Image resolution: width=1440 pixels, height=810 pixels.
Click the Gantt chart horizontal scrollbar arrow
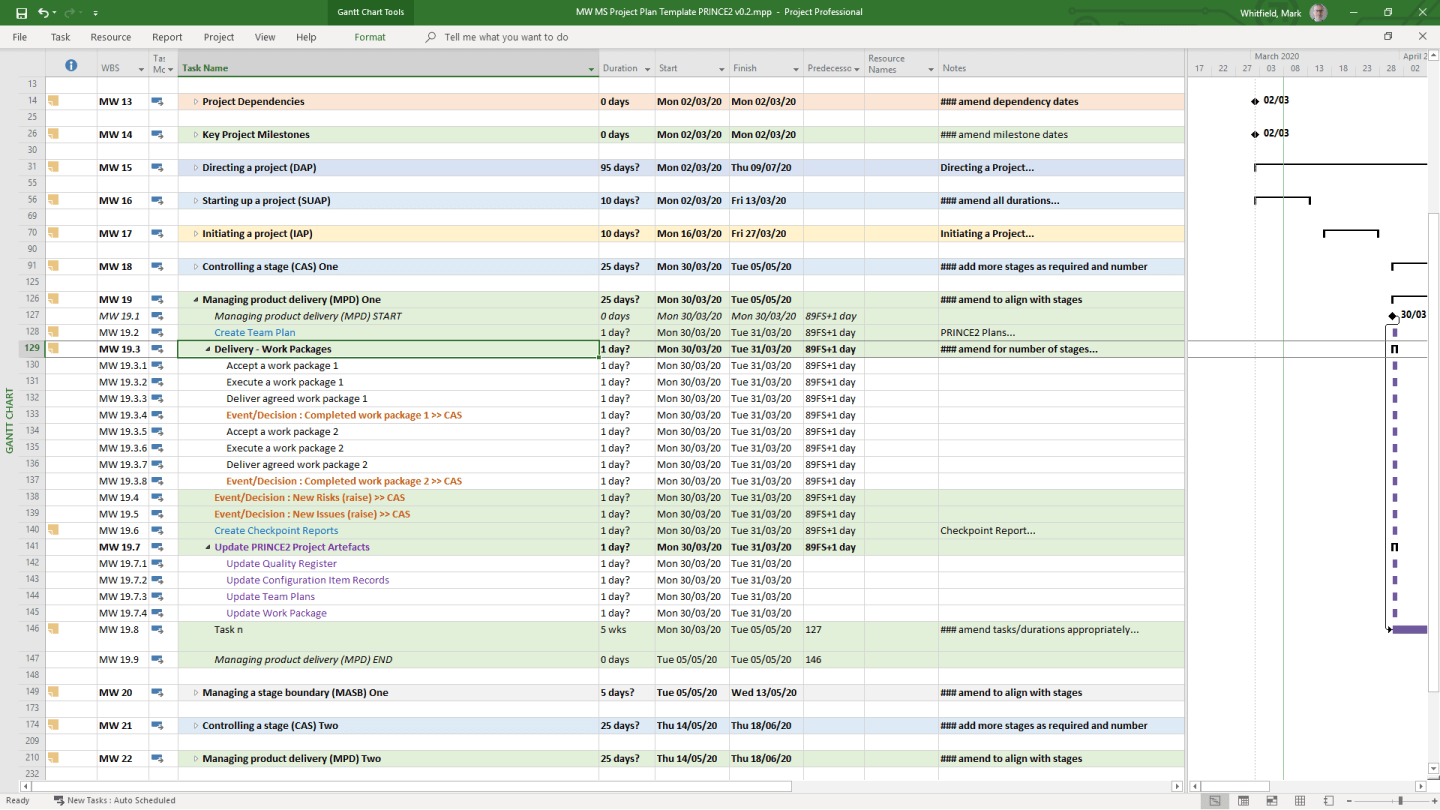1421,788
